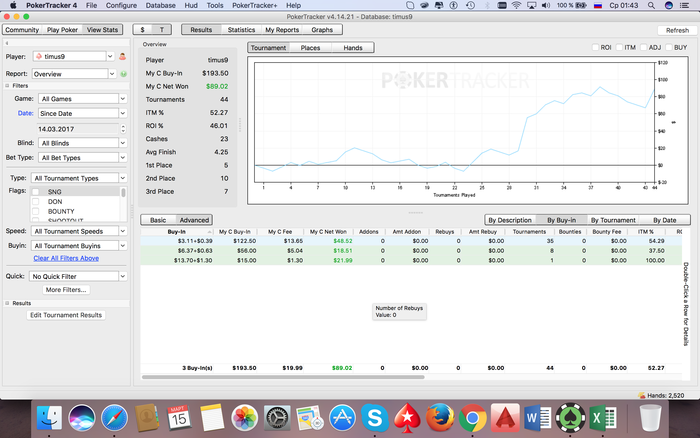Click the More Filters... button

[x=66, y=290]
